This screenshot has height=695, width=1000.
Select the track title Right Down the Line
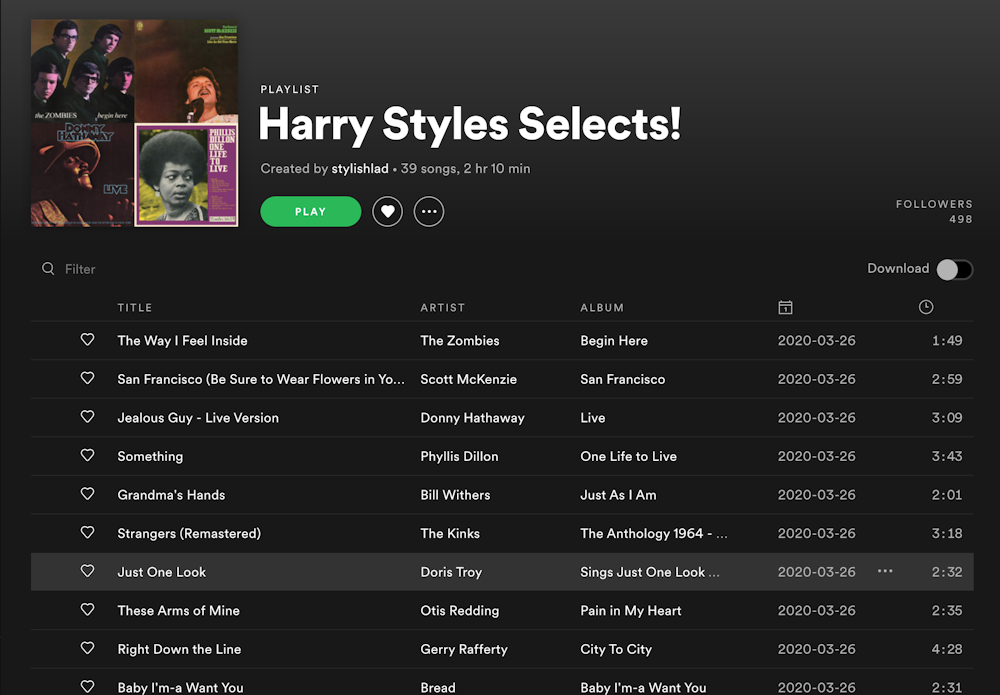[x=179, y=649]
